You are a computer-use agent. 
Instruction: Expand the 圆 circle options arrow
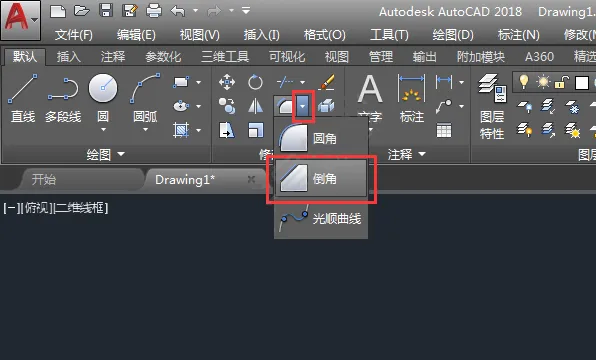[103, 130]
